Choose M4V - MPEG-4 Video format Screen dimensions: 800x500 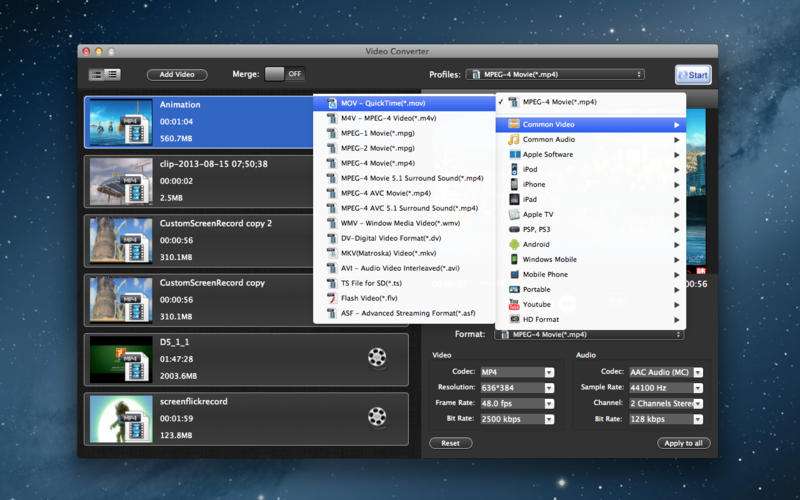(404, 118)
